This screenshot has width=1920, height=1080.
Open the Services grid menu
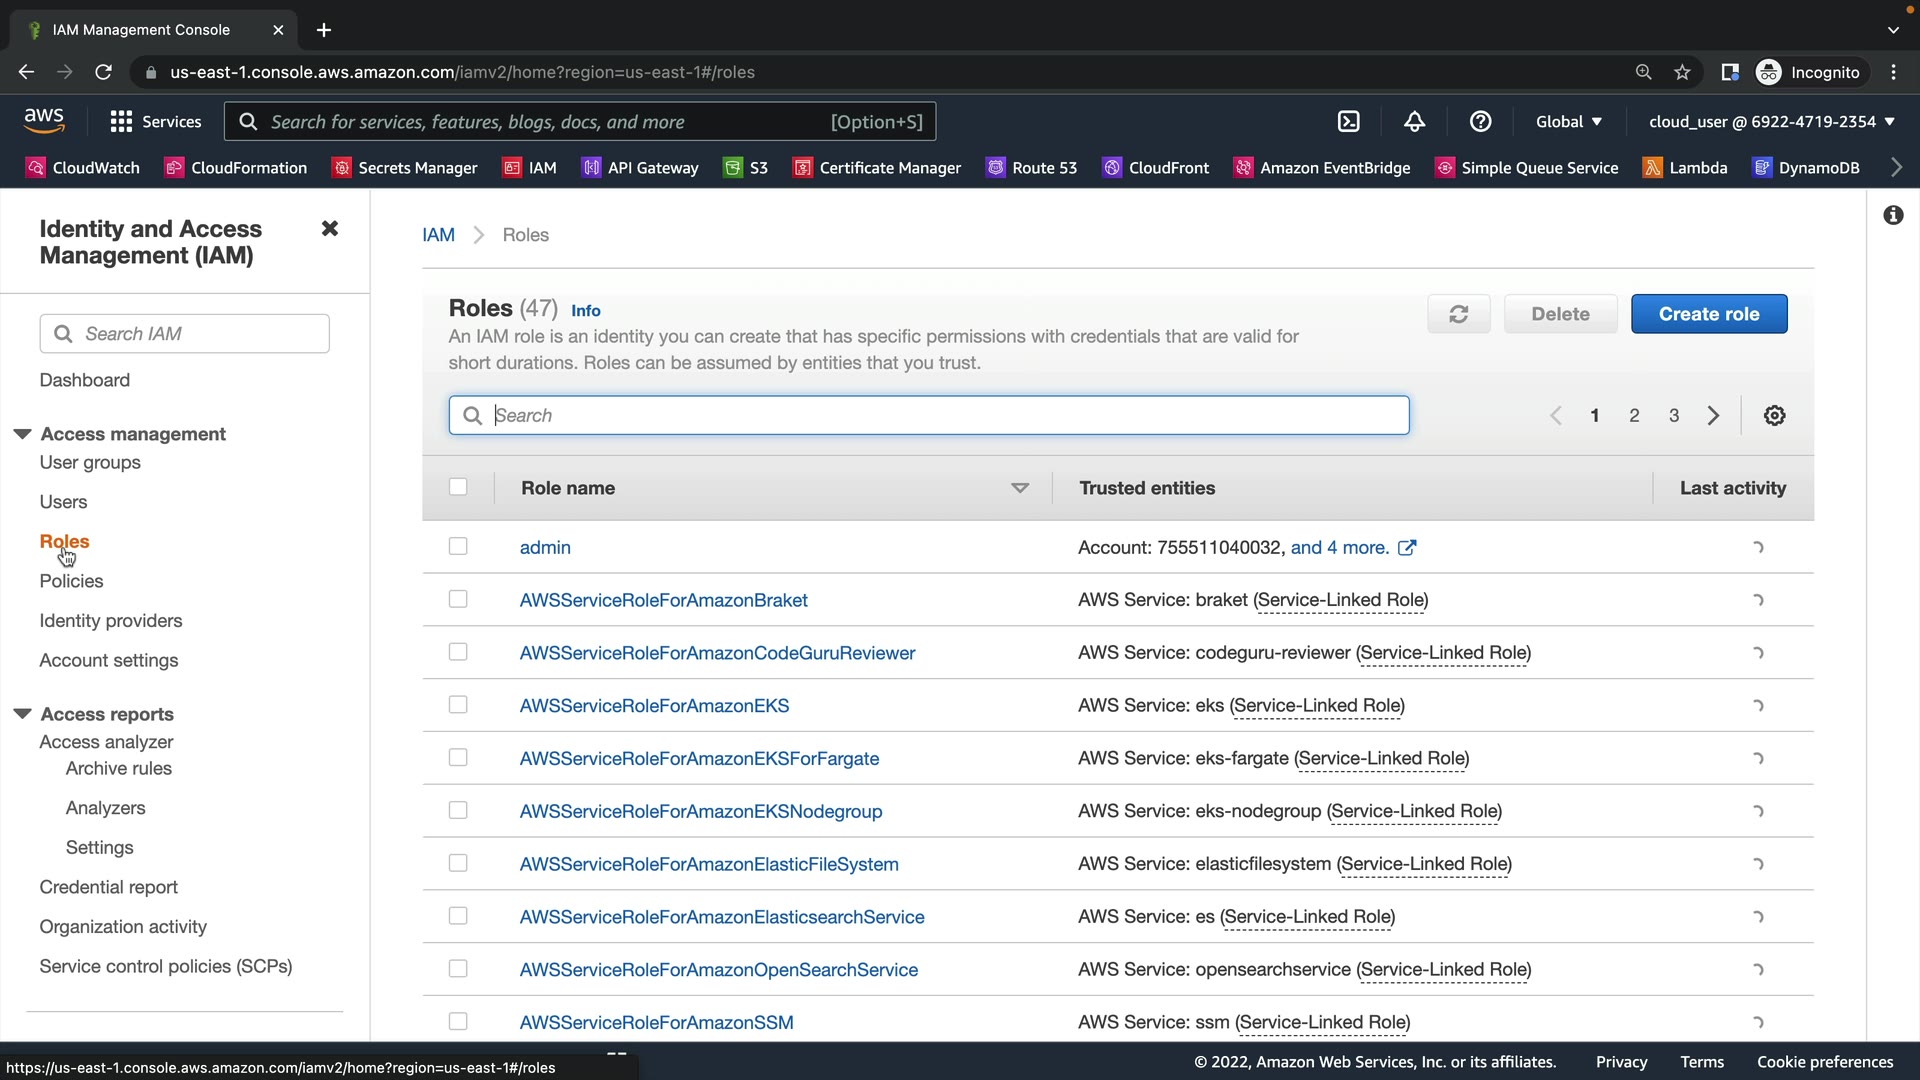pyautogui.click(x=155, y=122)
